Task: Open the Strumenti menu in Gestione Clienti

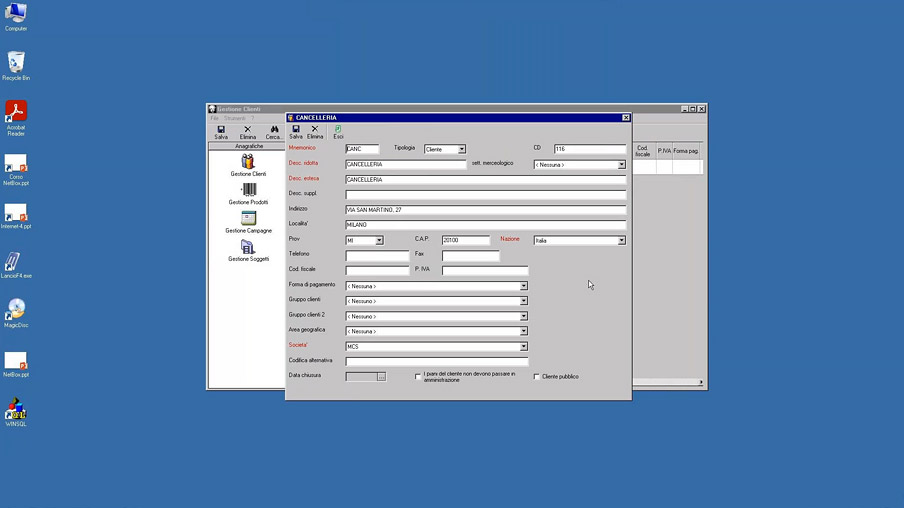Action: [235, 118]
